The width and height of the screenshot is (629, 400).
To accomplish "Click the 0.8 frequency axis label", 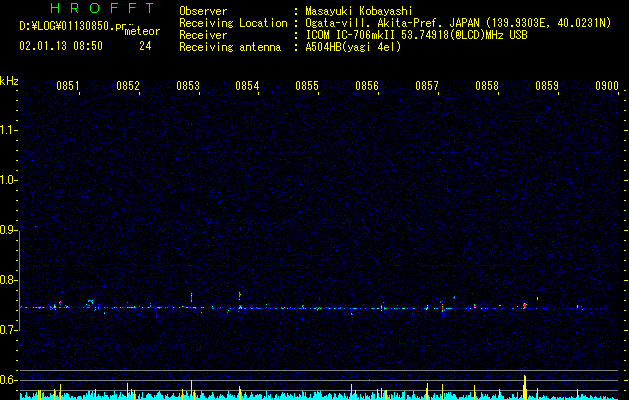I will (x=8, y=280).
